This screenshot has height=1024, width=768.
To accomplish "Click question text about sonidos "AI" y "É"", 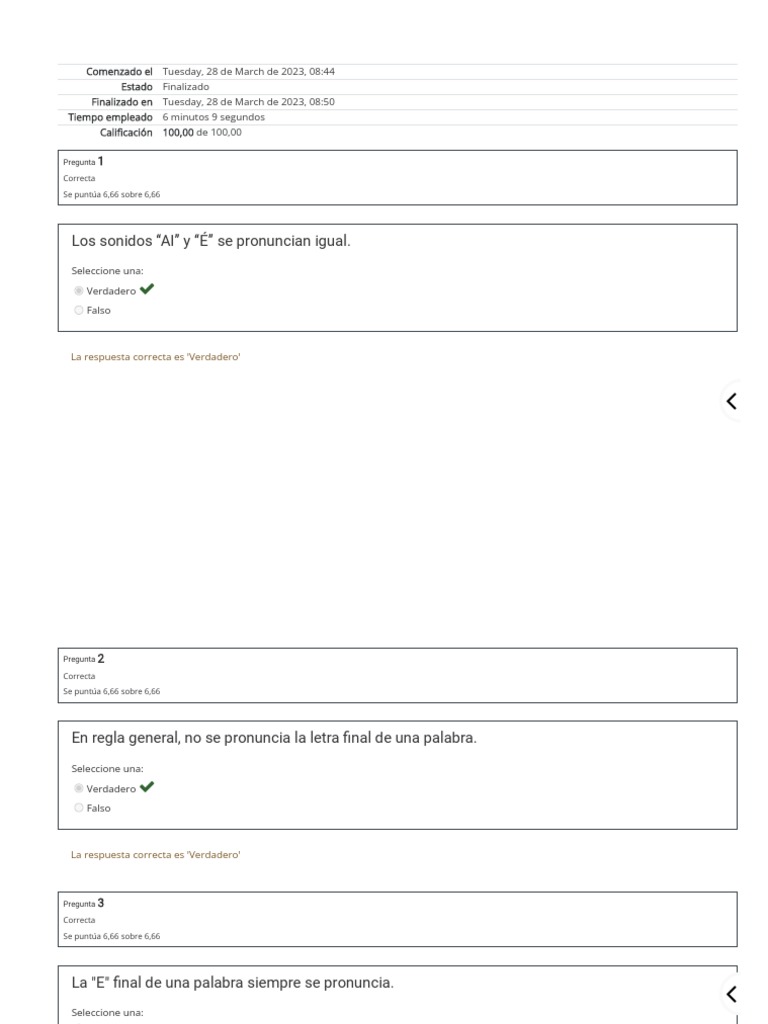I will 211,242.
